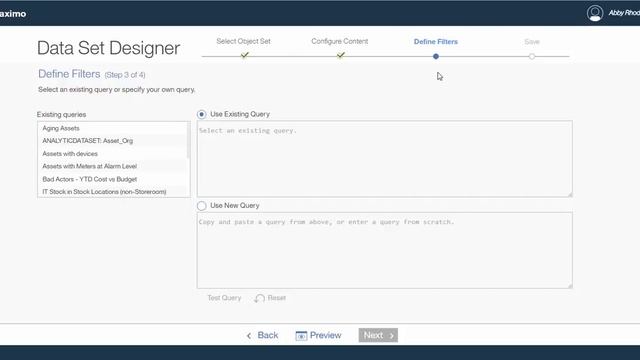This screenshot has height=360, width=640.
Task: Choose the Aging Assets query
Action: coord(112,128)
